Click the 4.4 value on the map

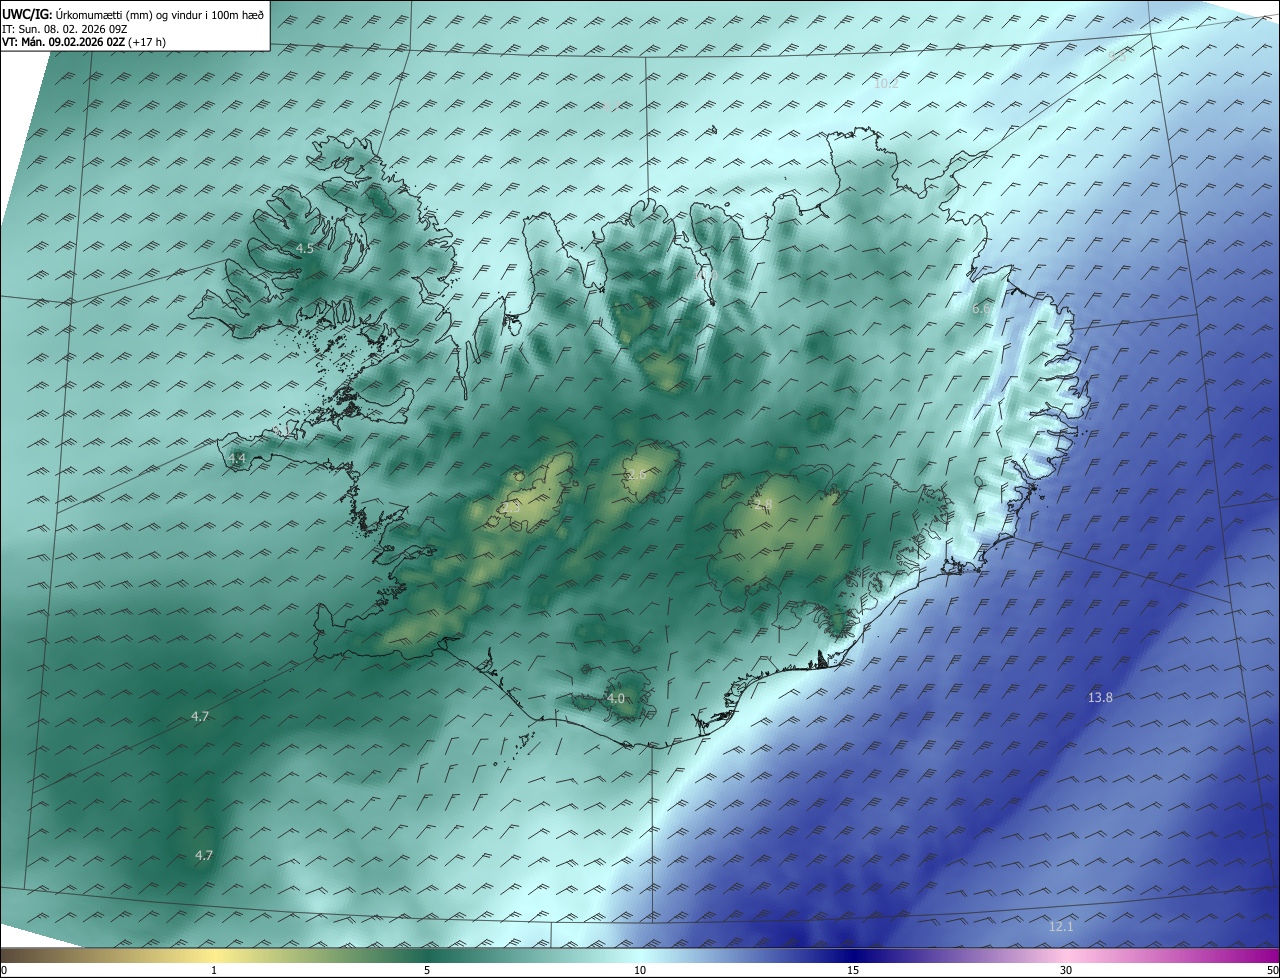[237, 458]
